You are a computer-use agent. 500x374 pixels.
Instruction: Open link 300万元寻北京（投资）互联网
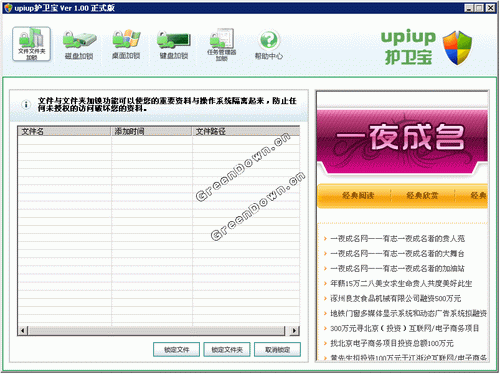click(x=405, y=329)
